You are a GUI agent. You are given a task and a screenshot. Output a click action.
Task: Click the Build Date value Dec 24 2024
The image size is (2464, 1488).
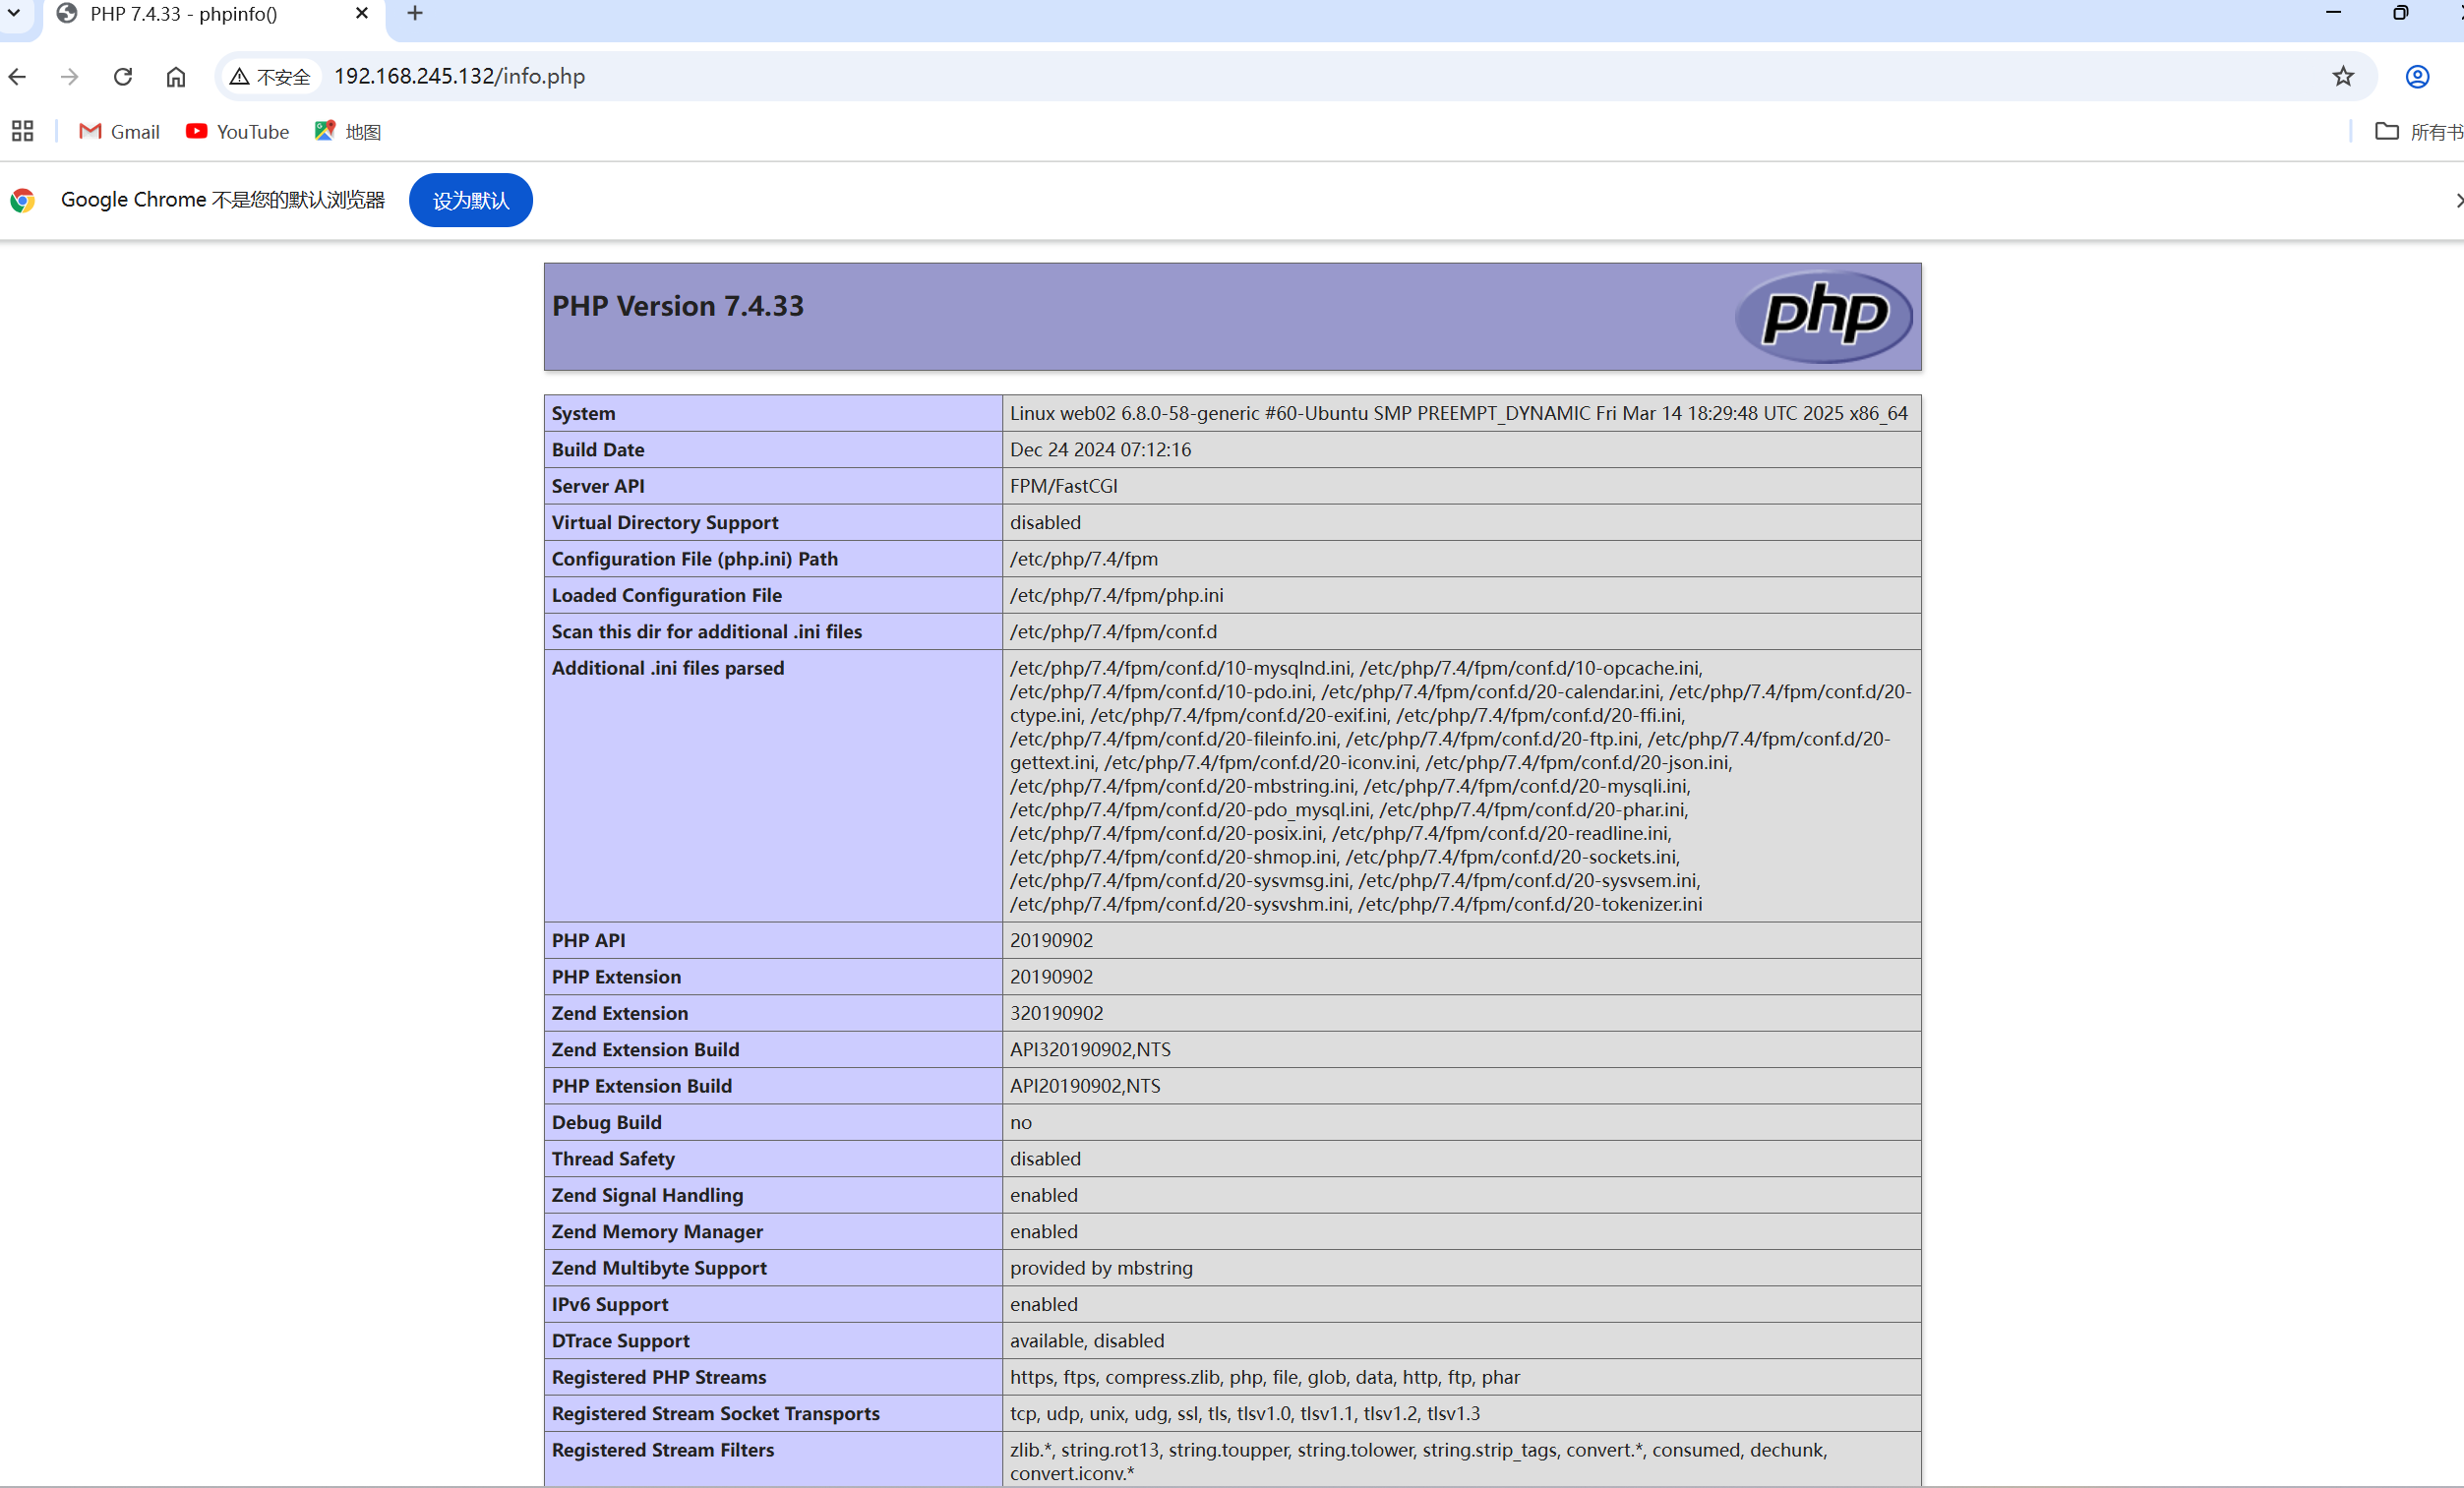point(1100,449)
